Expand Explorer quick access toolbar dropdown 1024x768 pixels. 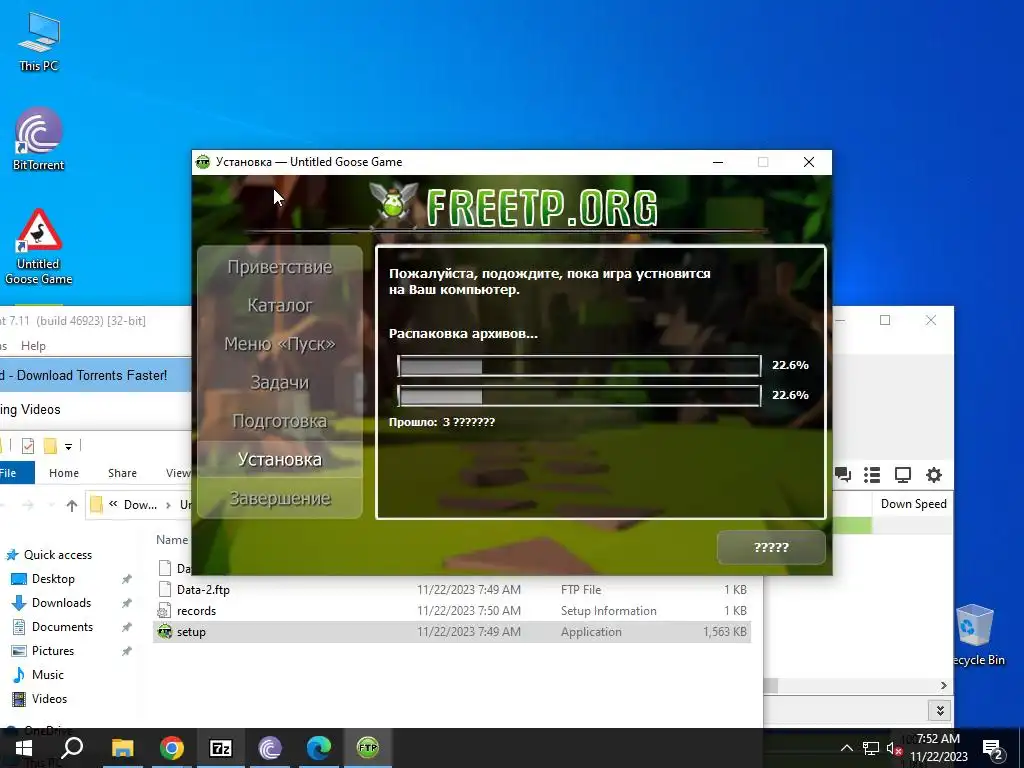point(68,447)
